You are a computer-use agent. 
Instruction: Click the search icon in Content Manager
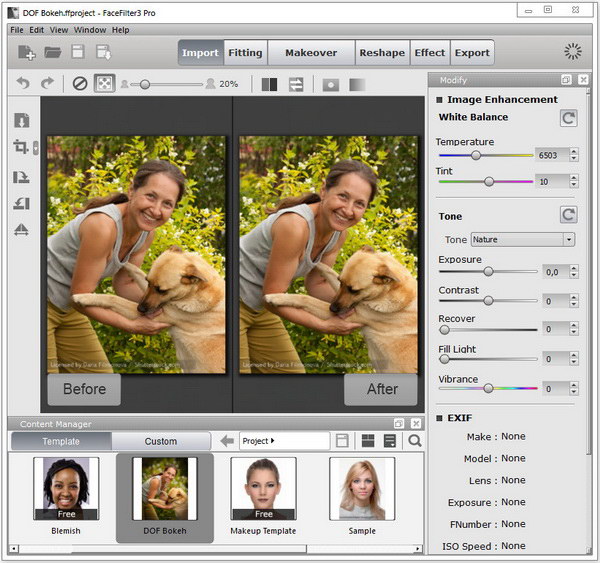[414, 441]
